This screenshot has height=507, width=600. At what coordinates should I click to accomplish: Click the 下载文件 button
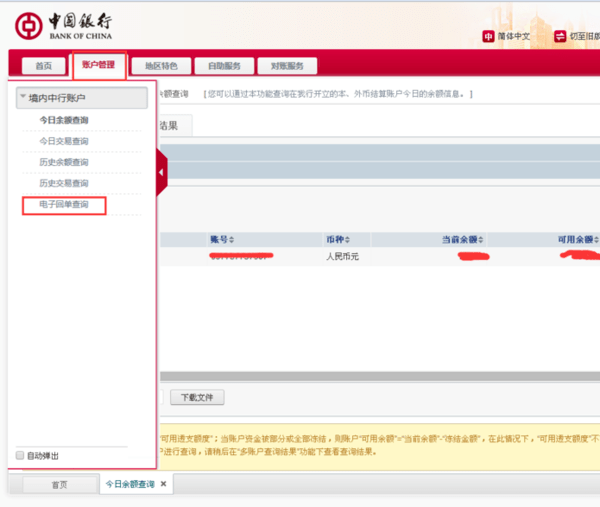(x=197, y=398)
